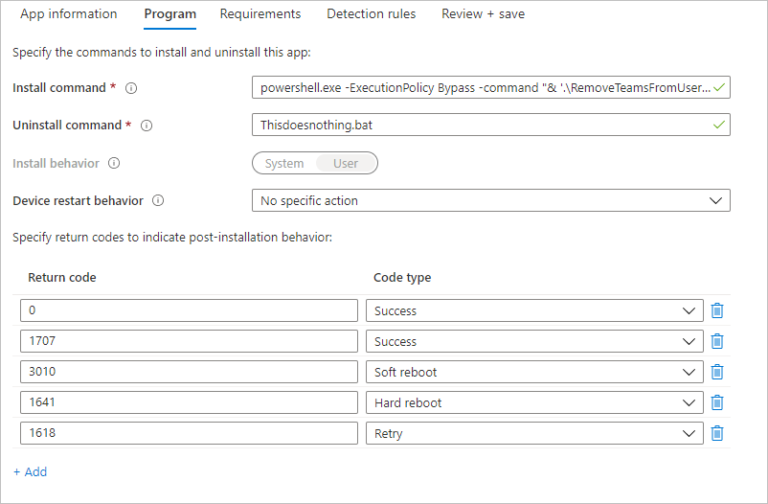Open the Install behavior info icon
Image resolution: width=768 pixels, height=504 pixels.
(x=114, y=163)
